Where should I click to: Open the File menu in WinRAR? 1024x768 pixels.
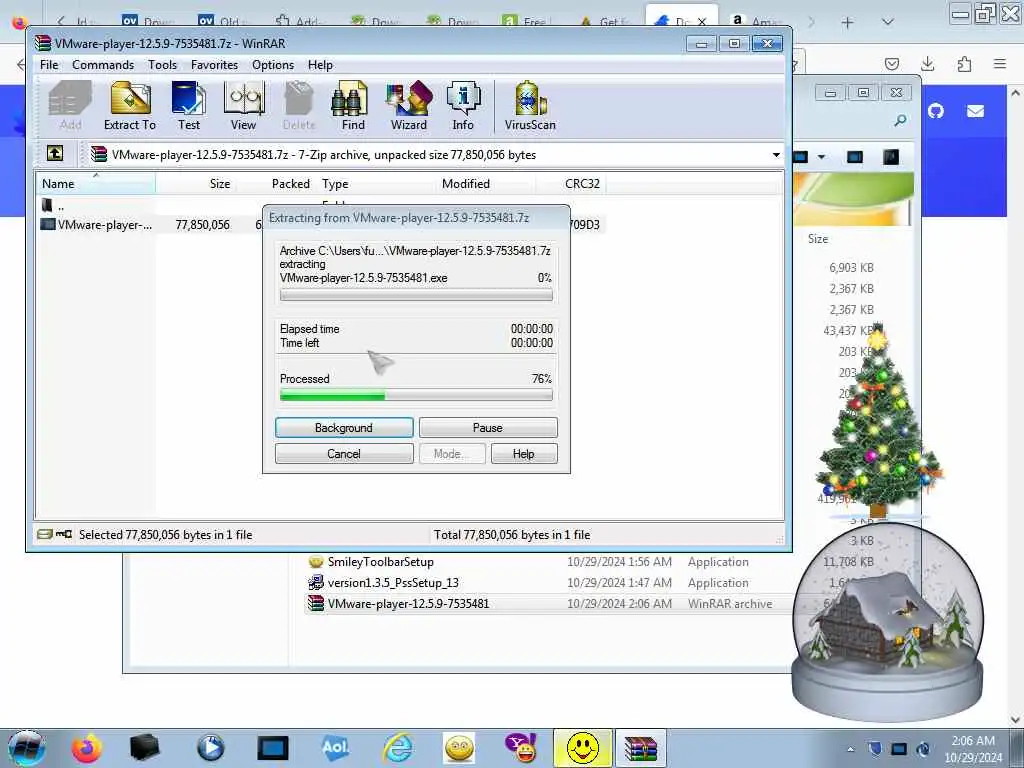[x=49, y=65]
